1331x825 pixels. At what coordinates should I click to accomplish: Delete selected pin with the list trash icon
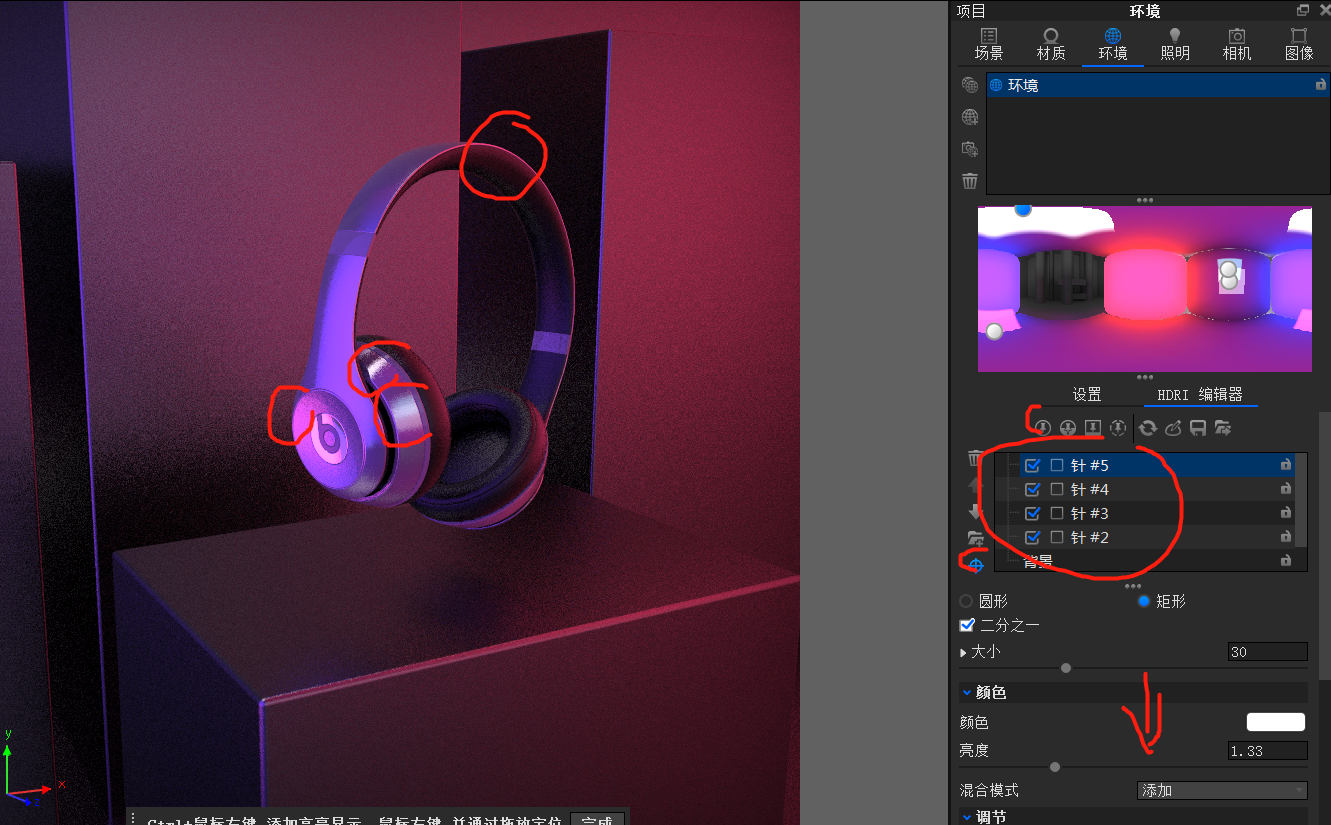coord(976,459)
